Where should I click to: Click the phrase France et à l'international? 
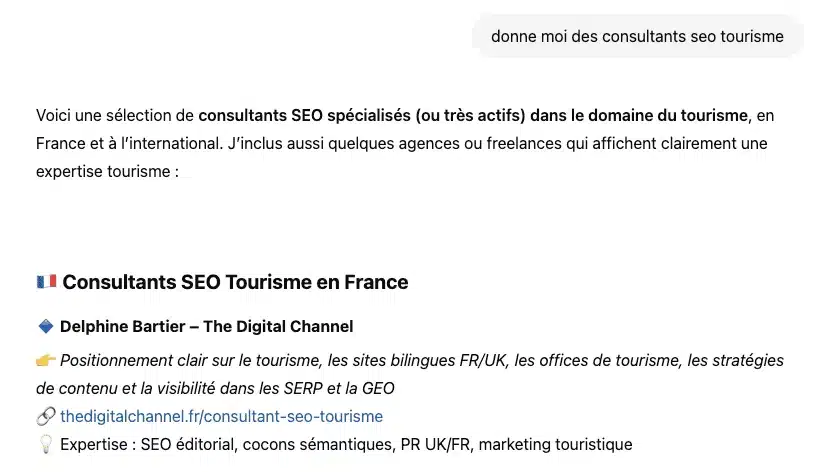click(x=129, y=143)
